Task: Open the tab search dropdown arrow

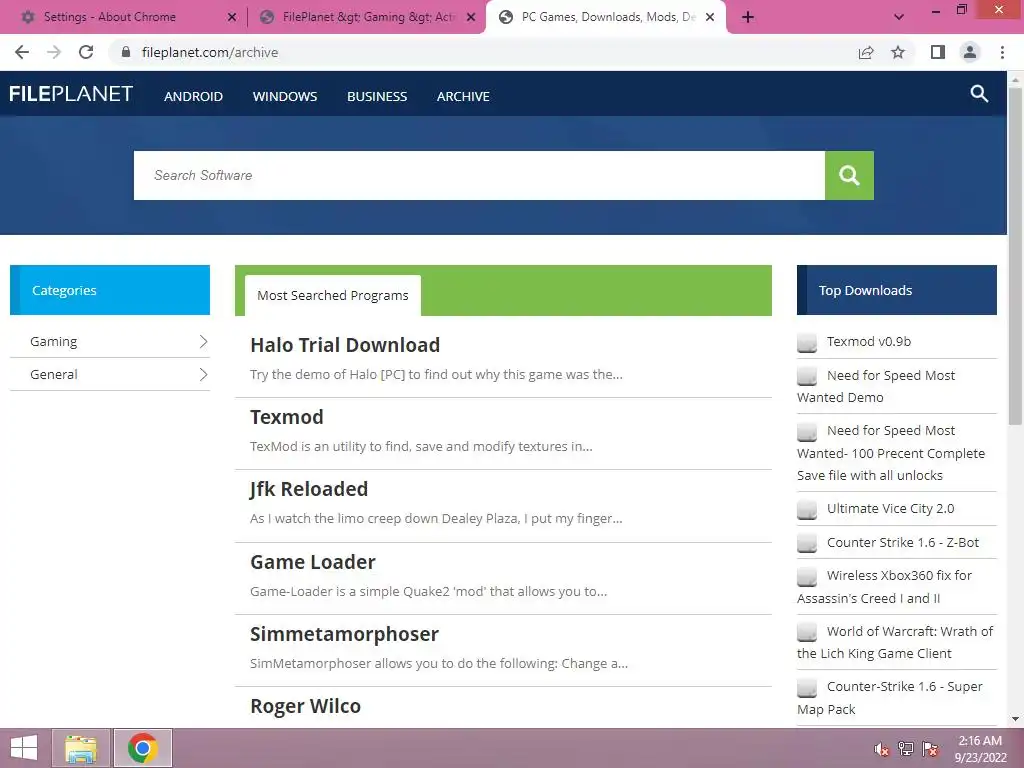Action: [x=899, y=18]
